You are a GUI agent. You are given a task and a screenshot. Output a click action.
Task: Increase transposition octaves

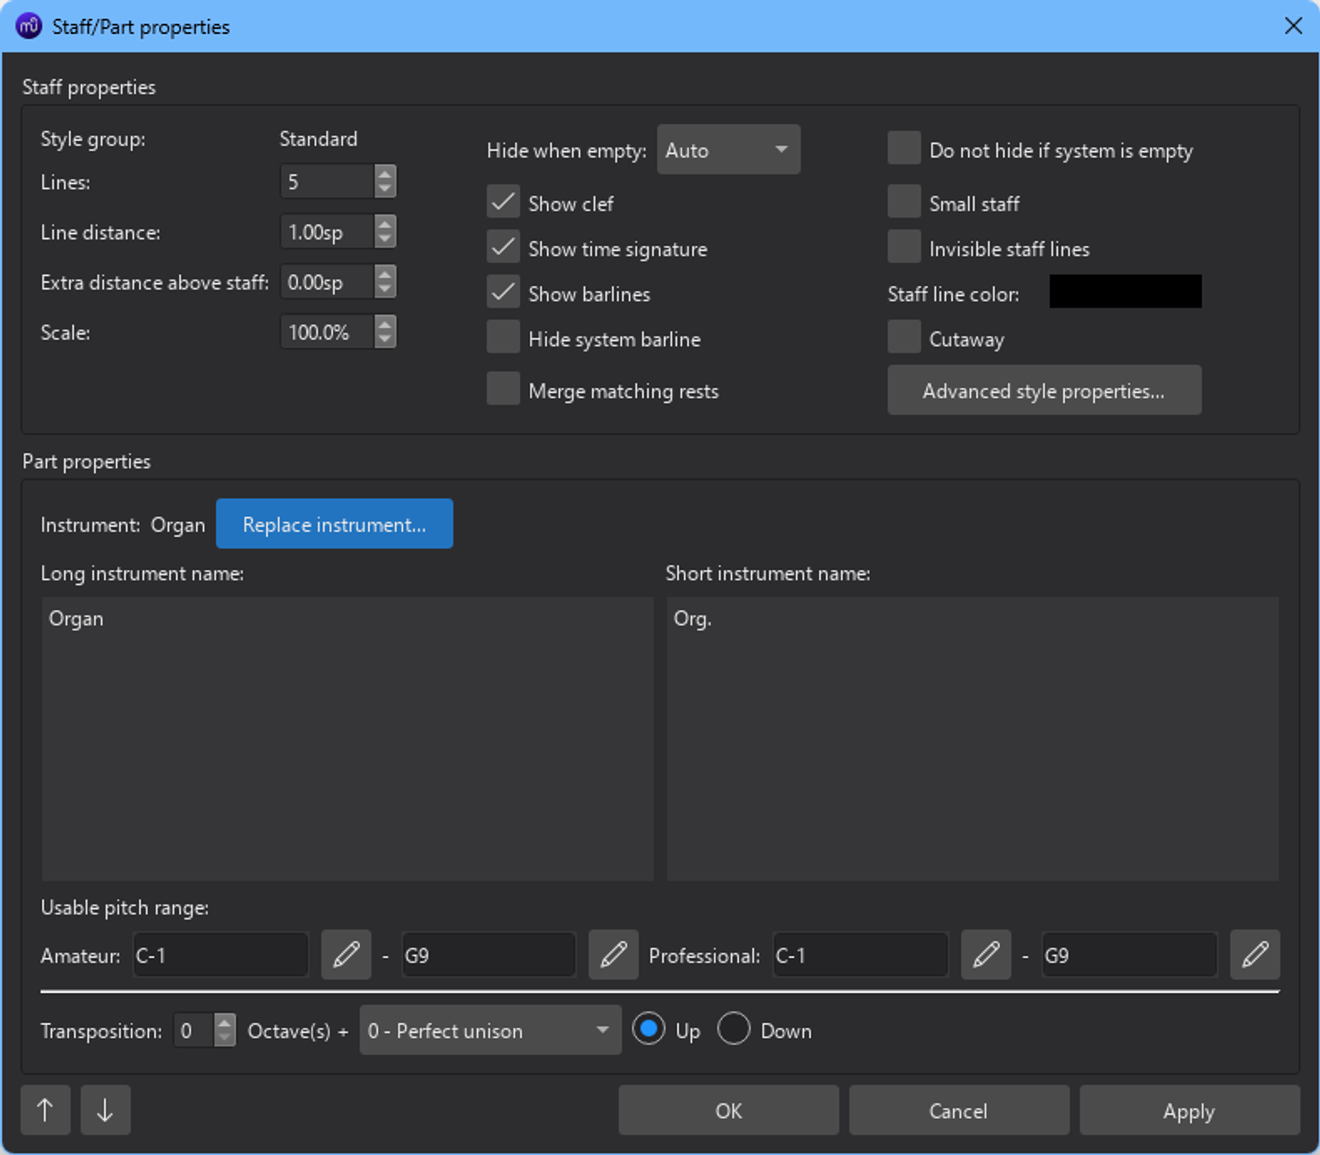(225, 1021)
